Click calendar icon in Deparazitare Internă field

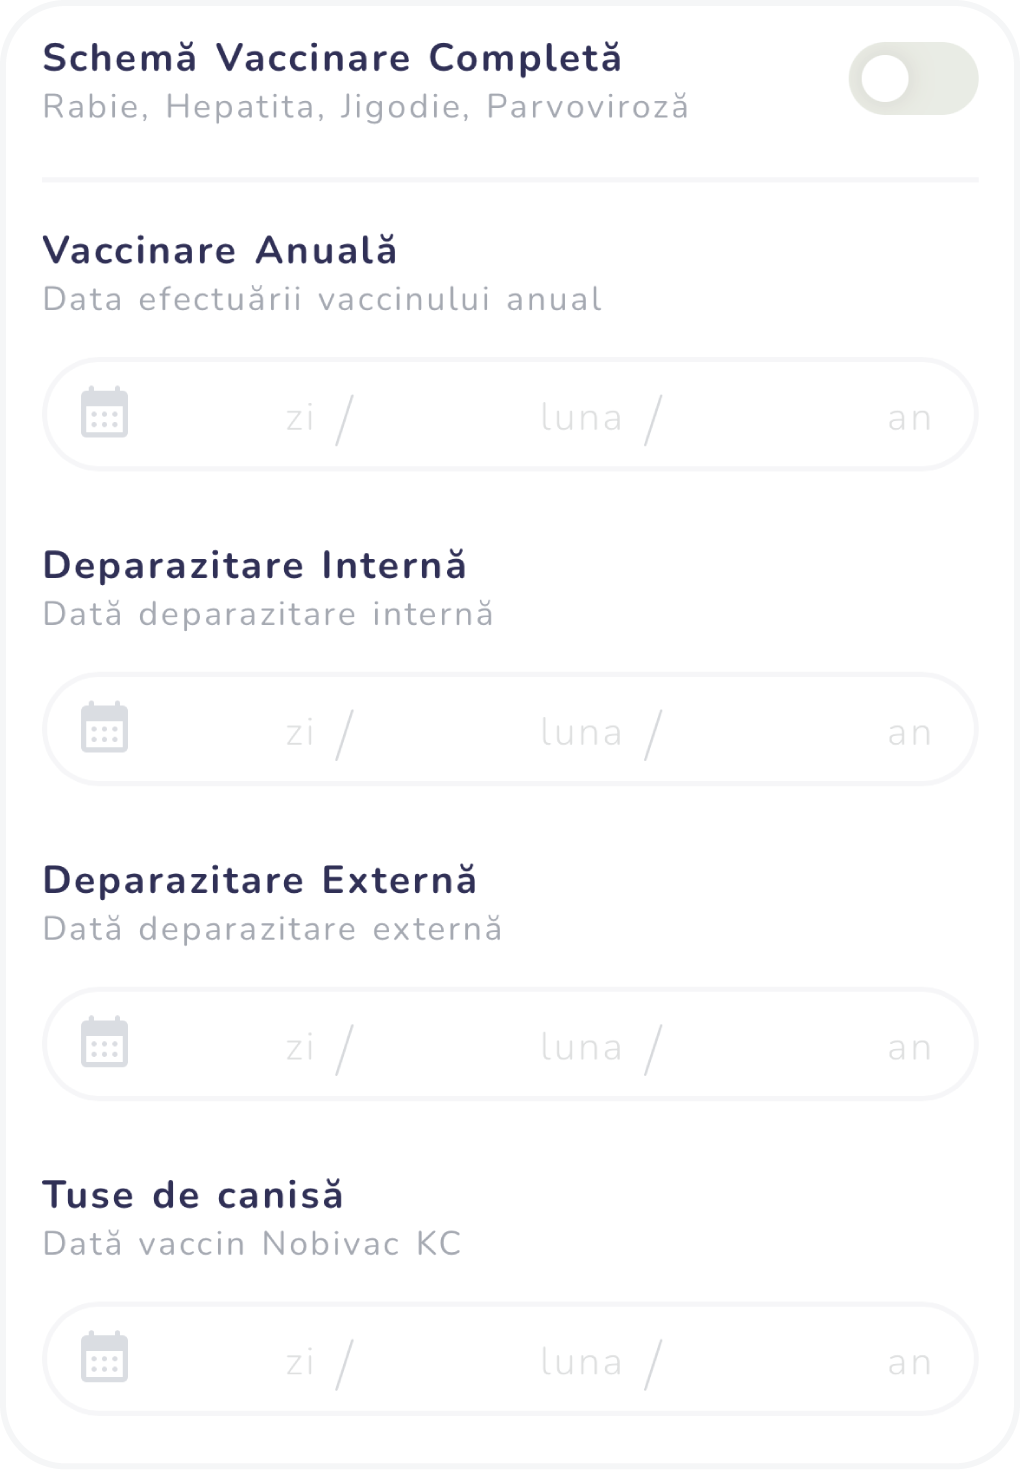click(104, 728)
